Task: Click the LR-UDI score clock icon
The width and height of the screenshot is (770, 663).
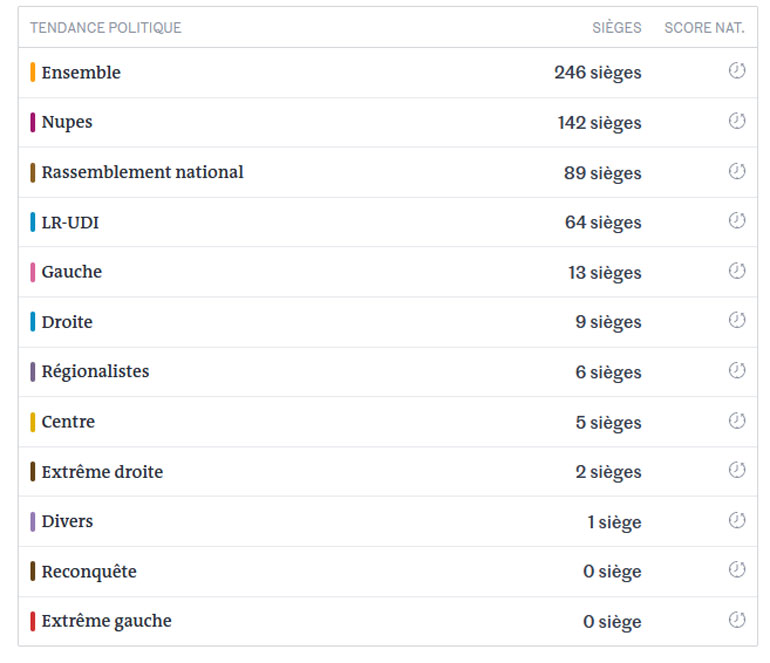Action: (737, 220)
